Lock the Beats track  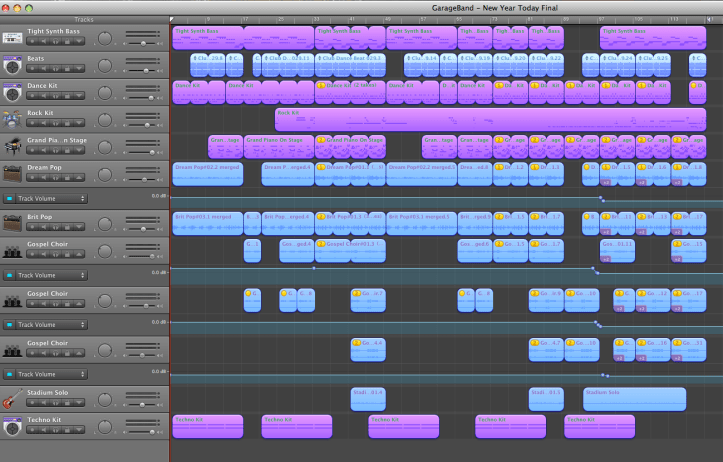(67, 69)
